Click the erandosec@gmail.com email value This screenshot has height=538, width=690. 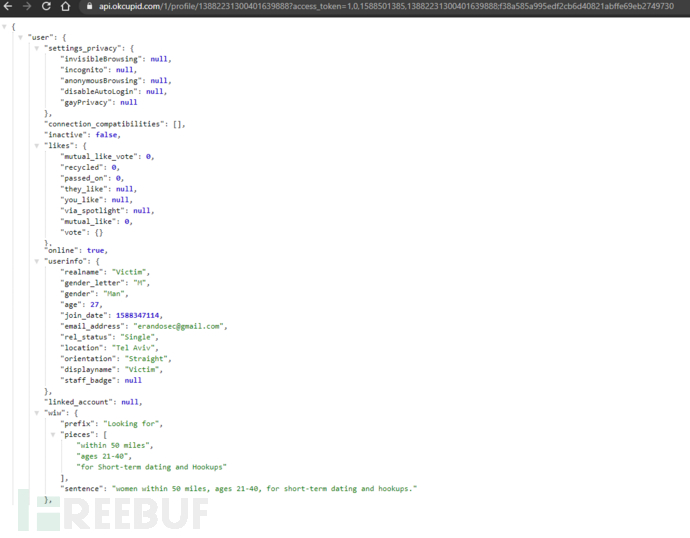tap(179, 326)
